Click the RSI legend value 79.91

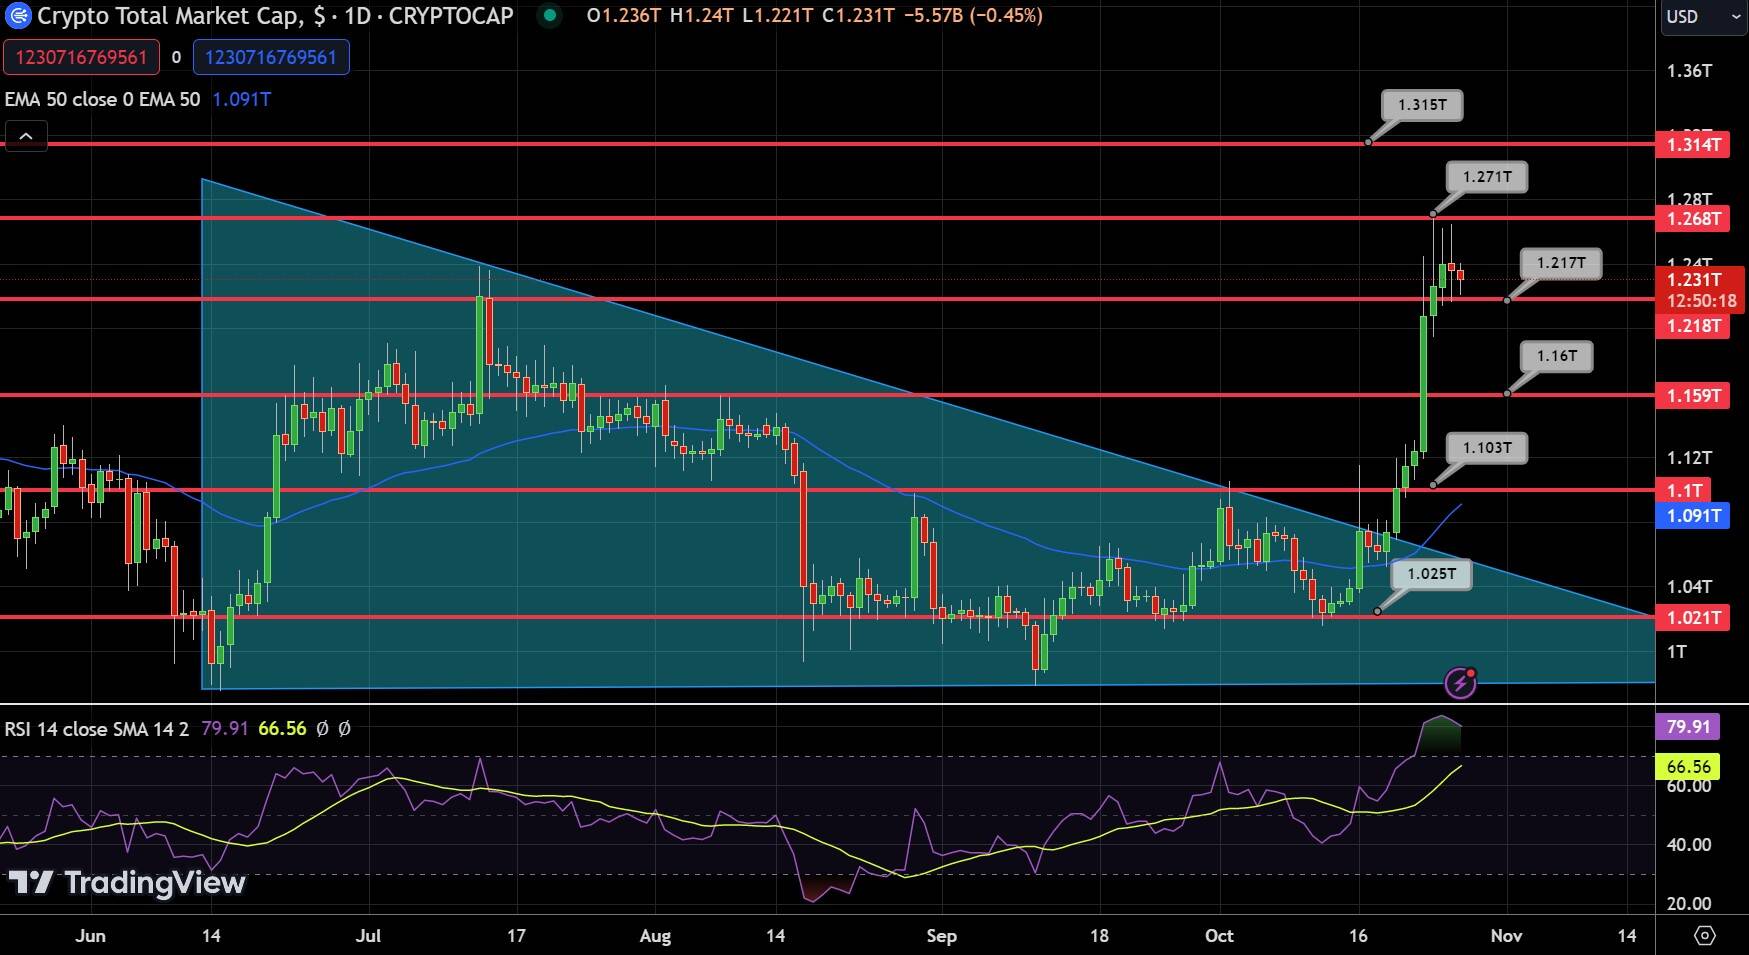(224, 729)
